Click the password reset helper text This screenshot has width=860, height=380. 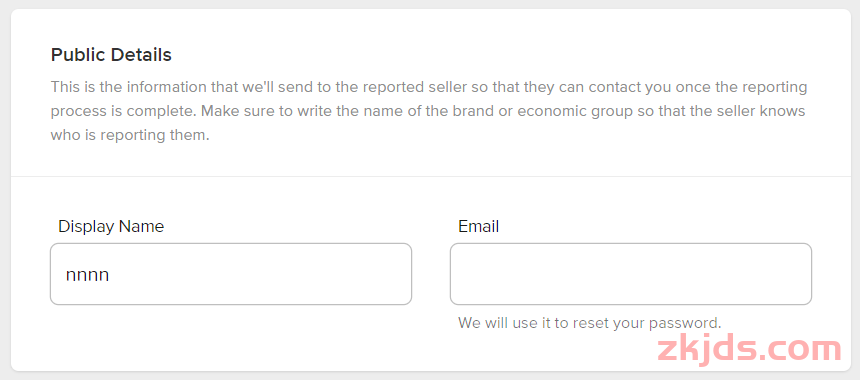(x=590, y=322)
